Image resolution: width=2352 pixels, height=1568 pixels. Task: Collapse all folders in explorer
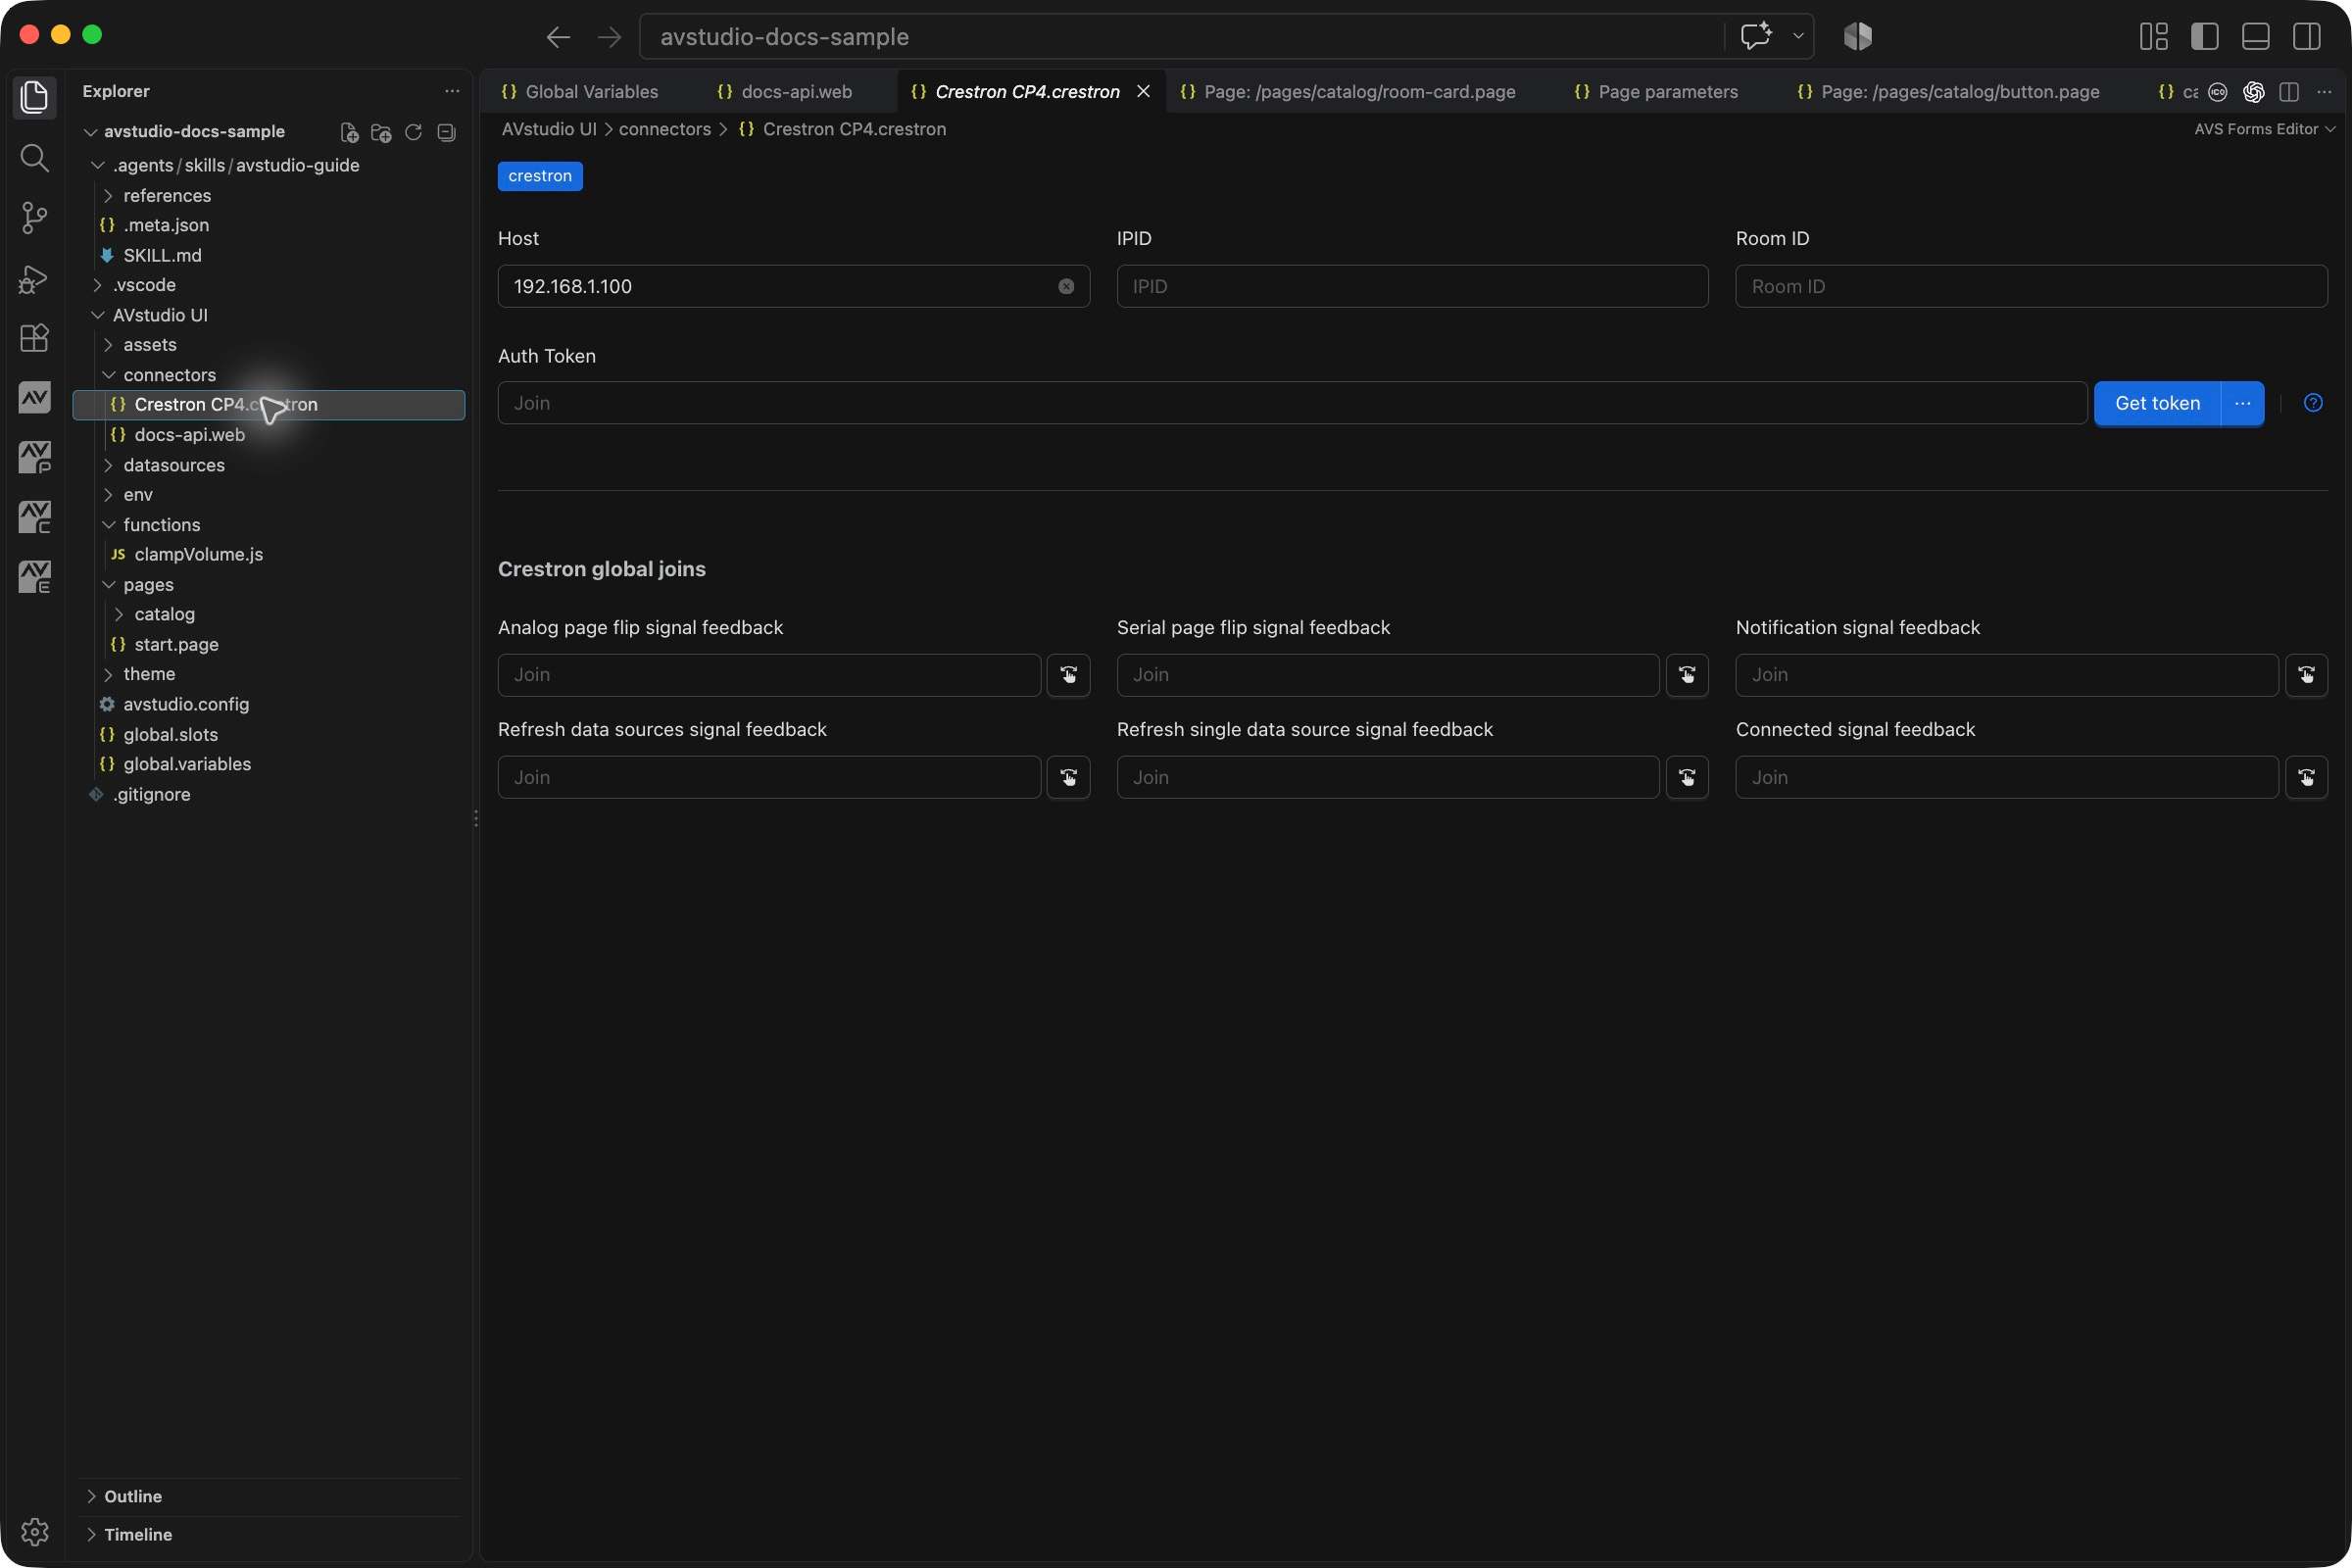pos(446,132)
